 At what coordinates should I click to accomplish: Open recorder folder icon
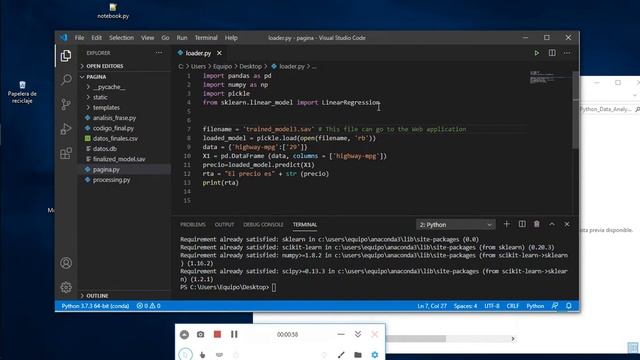click(358, 355)
